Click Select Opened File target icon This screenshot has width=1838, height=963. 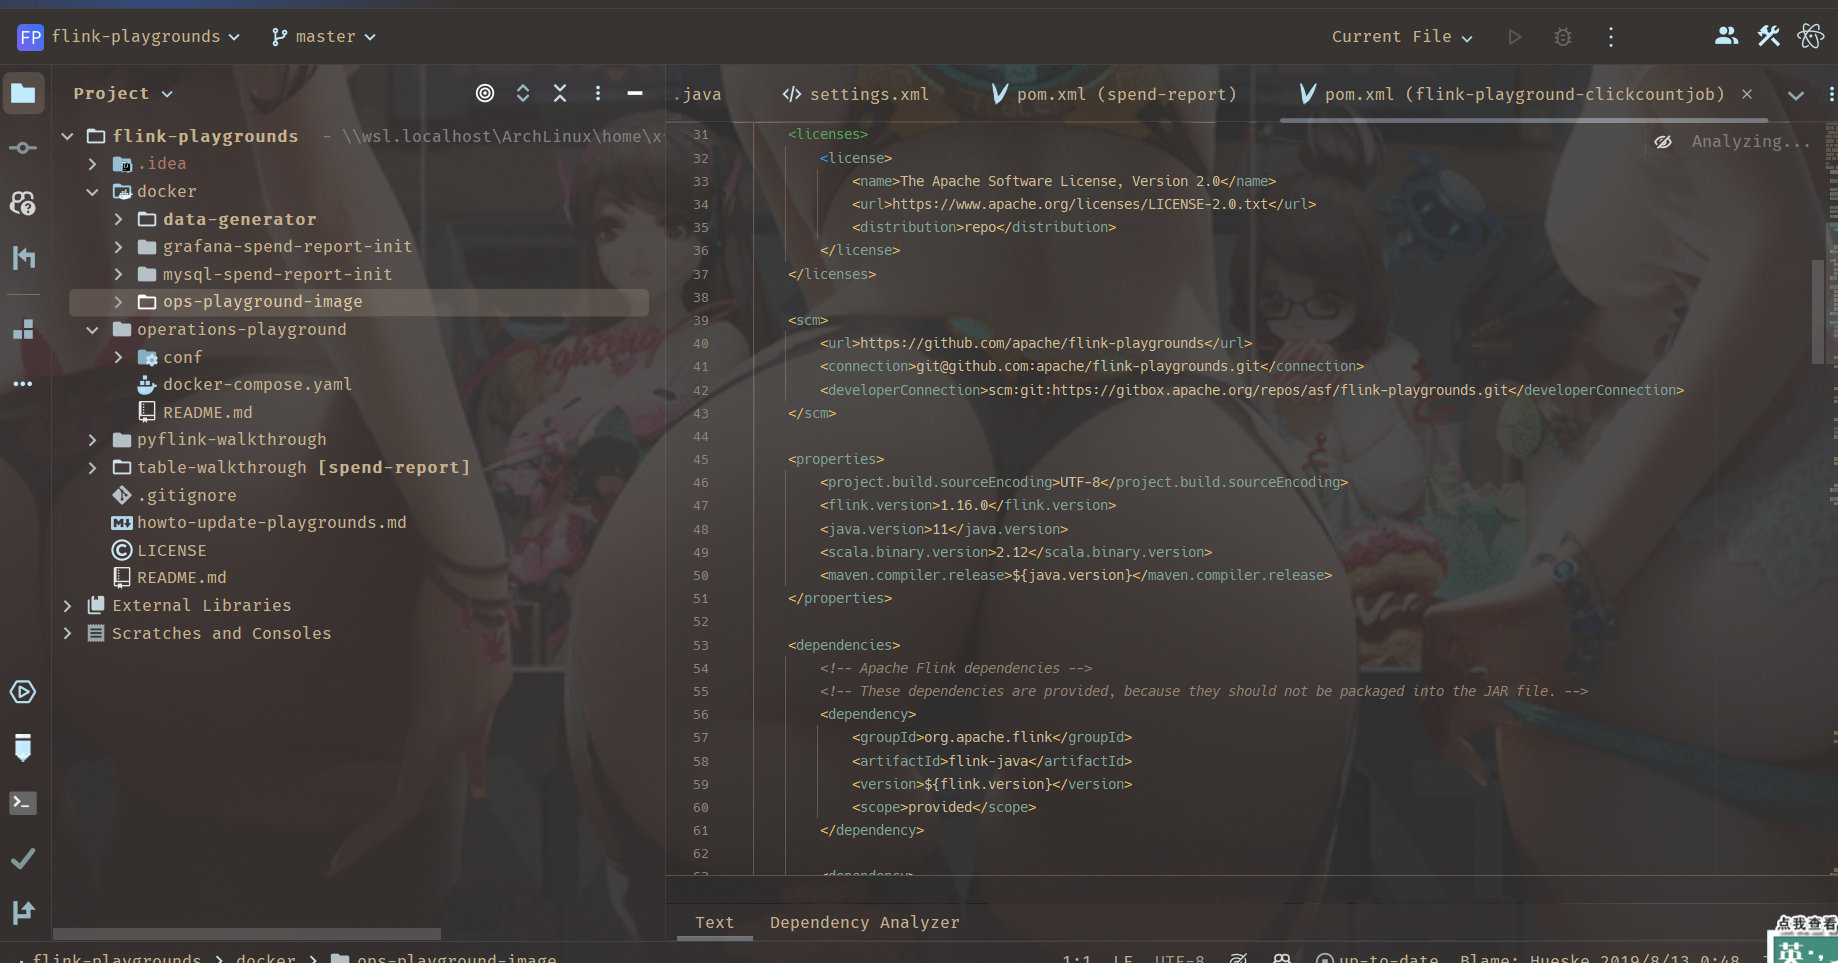pos(485,93)
